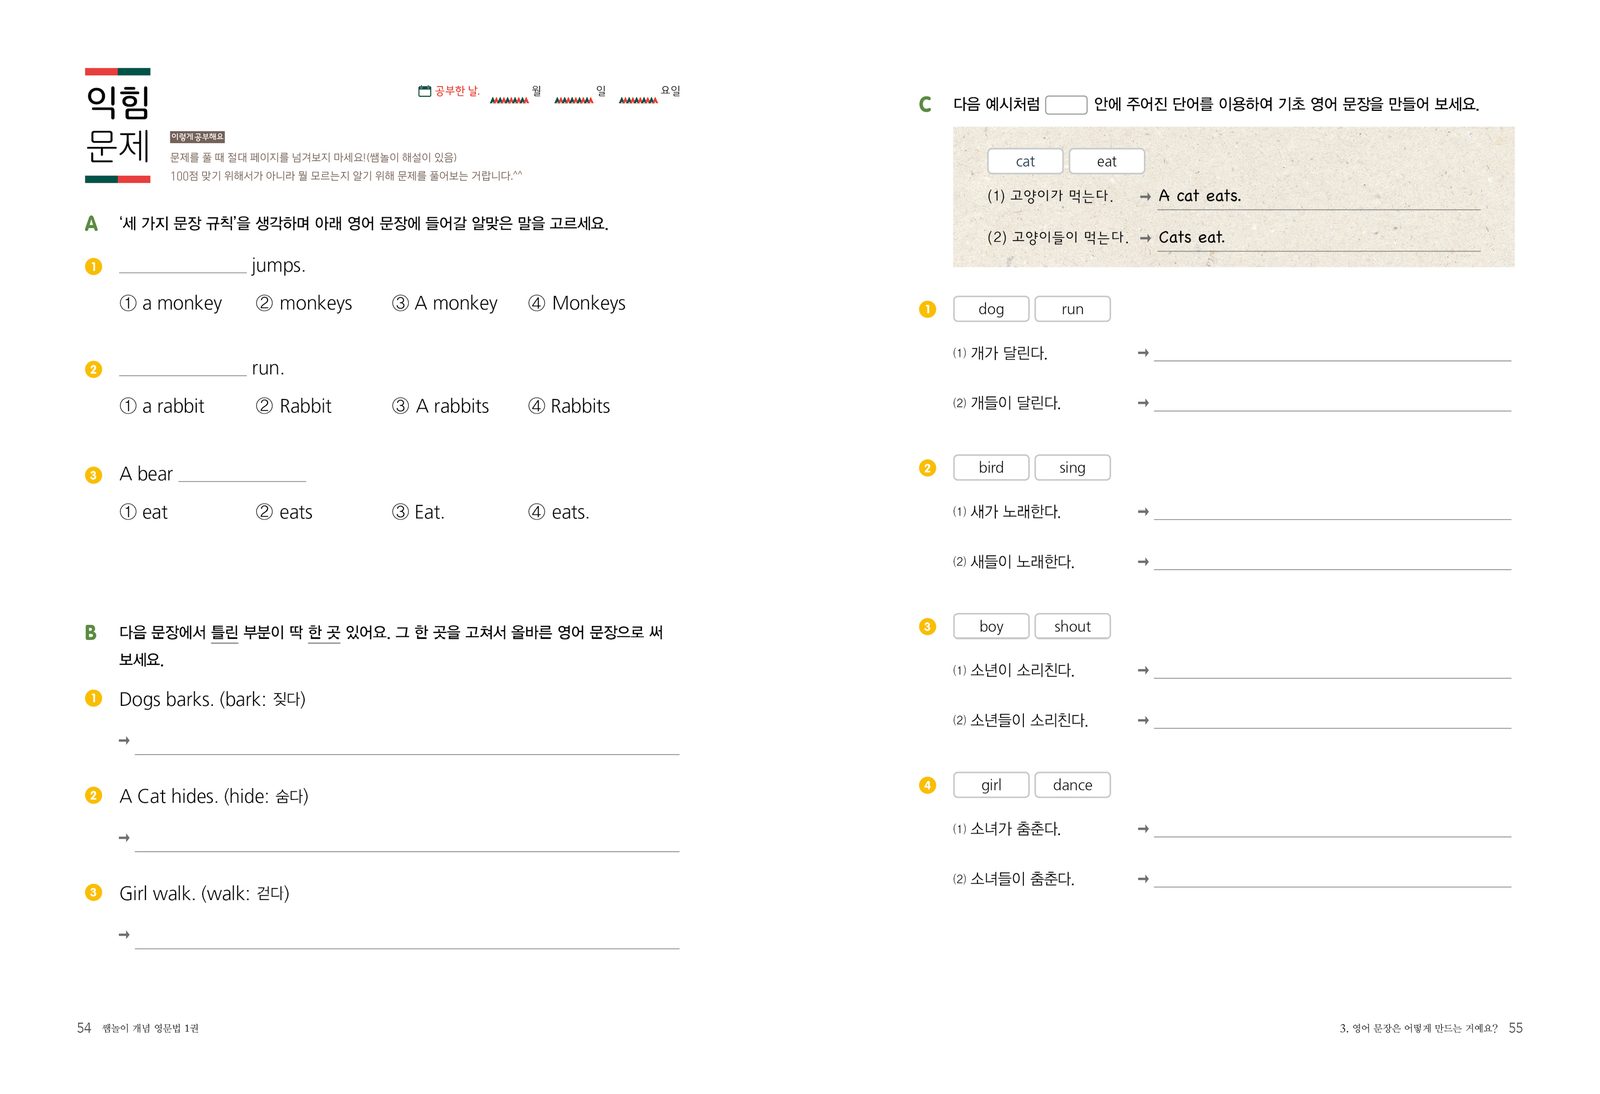Click the section B letter marker

click(91, 632)
